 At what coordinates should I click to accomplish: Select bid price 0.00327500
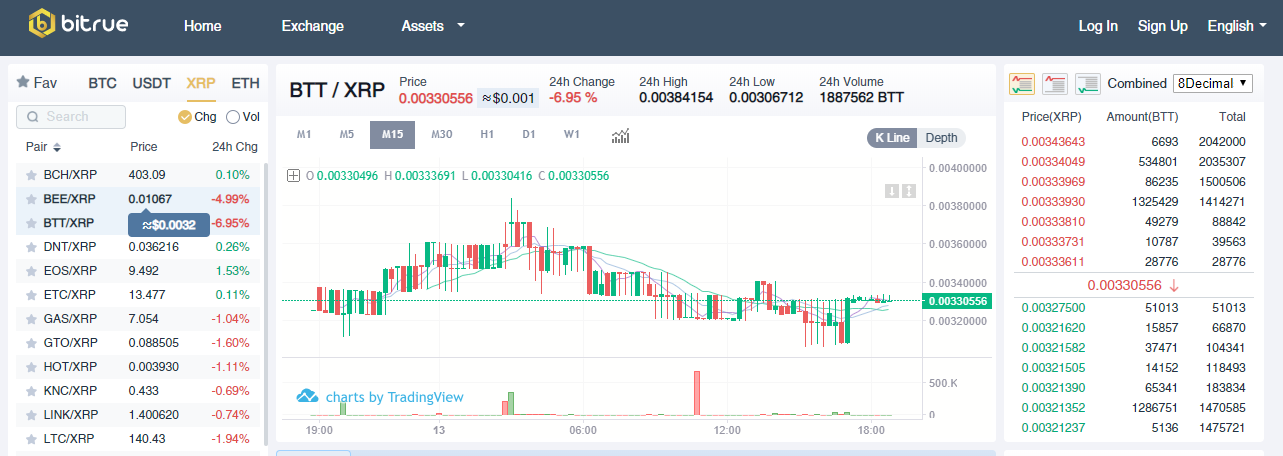[1053, 307]
